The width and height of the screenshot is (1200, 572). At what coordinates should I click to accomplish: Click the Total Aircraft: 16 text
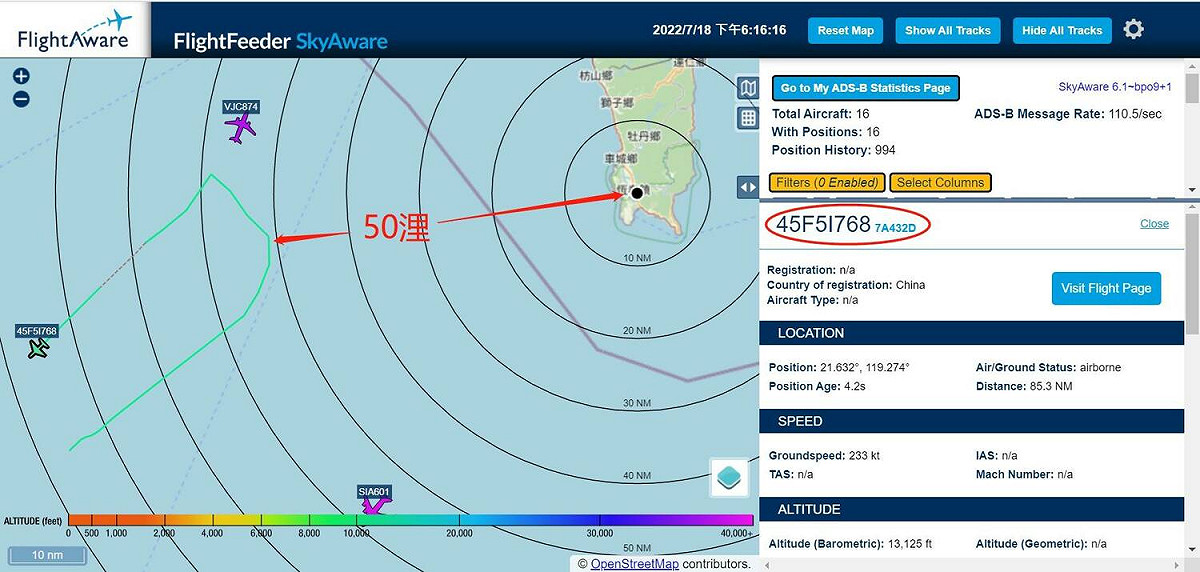point(820,114)
